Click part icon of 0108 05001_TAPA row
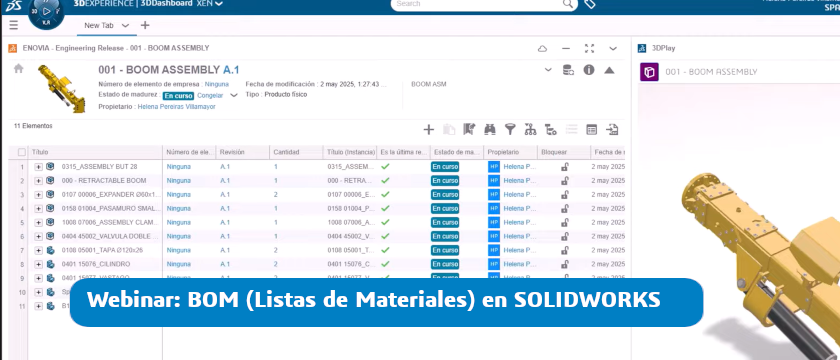 tap(50, 250)
